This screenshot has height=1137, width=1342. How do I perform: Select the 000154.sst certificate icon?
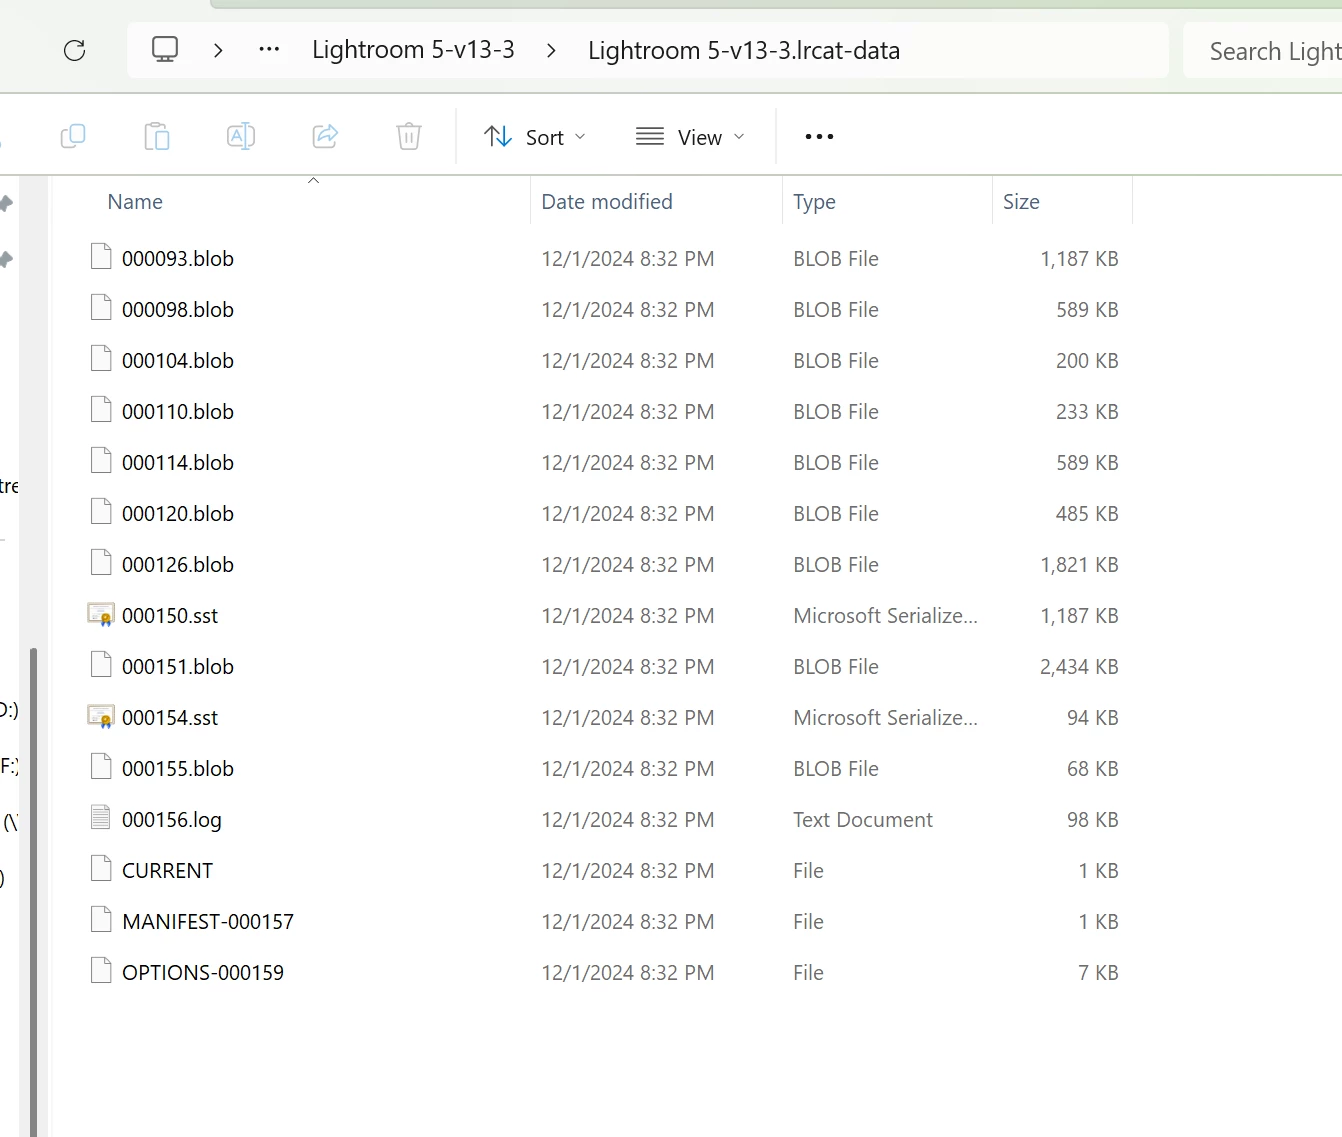point(101,717)
